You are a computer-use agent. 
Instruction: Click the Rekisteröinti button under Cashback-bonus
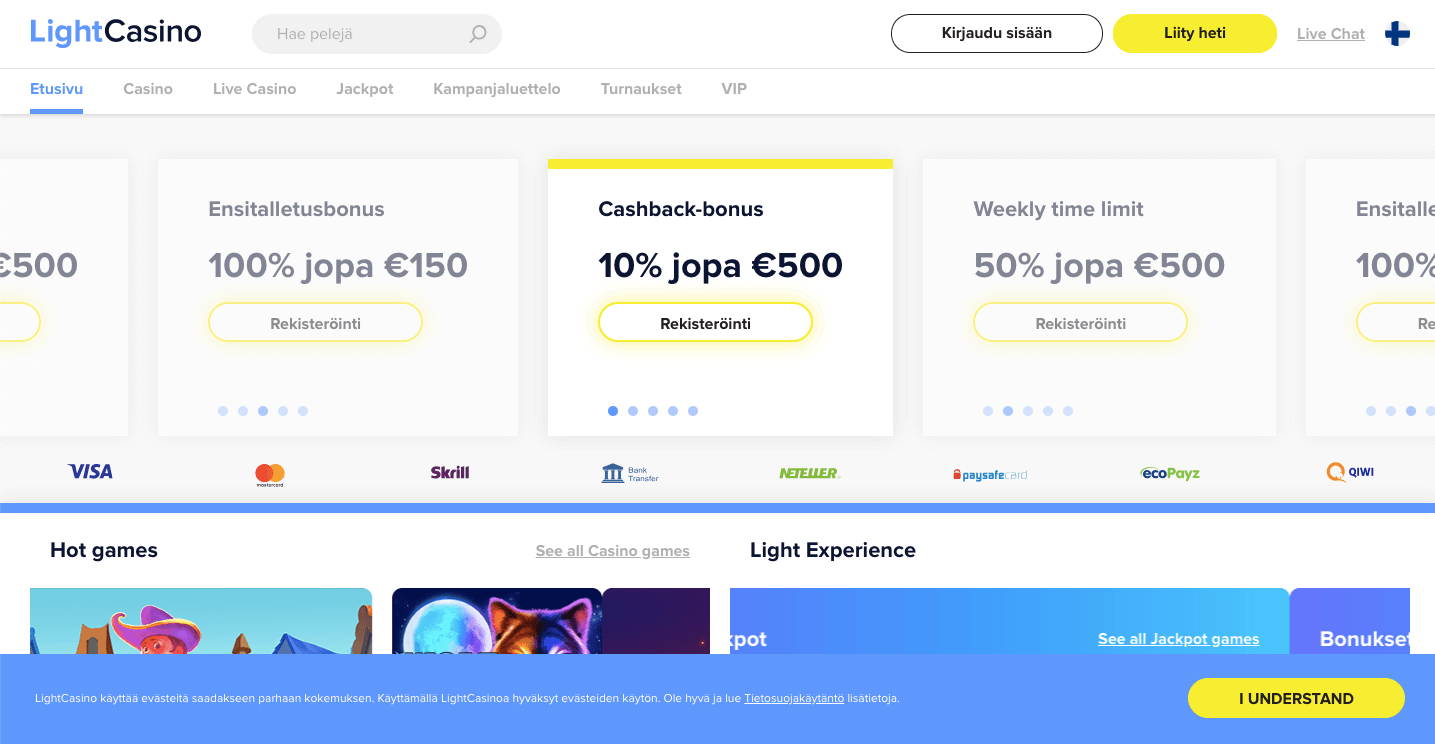(x=705, y=323)
